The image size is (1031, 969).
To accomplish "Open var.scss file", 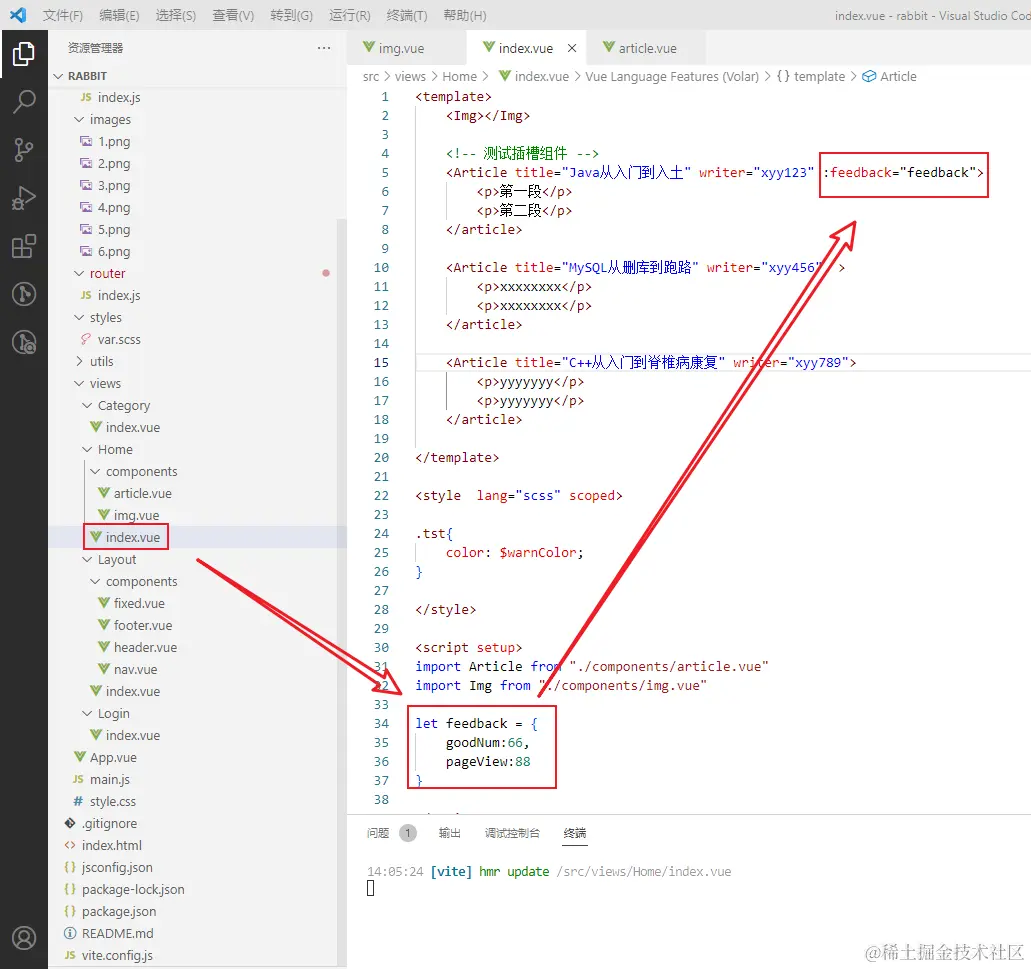I will pyautogui.click(x=118, y=339).
